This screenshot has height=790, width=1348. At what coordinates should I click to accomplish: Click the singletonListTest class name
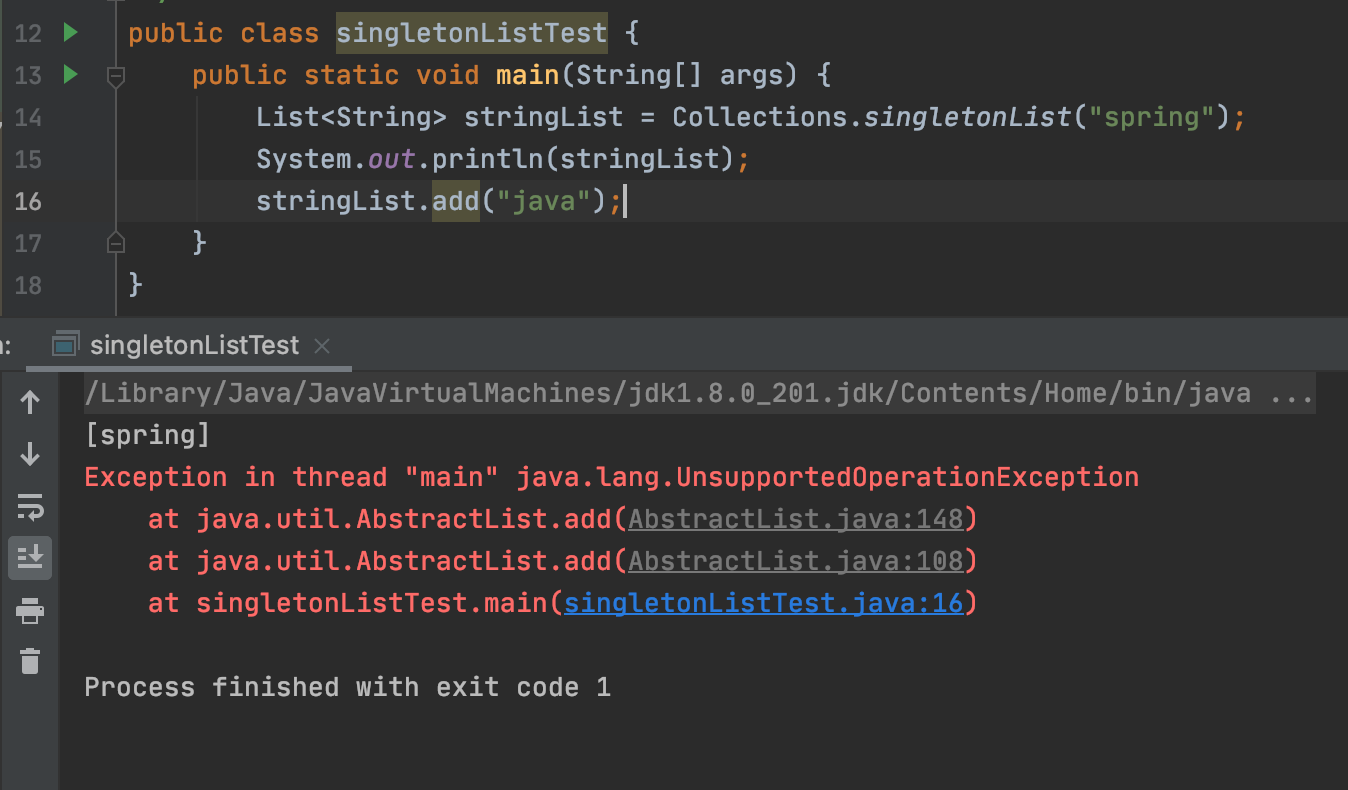tap(471, 33)
